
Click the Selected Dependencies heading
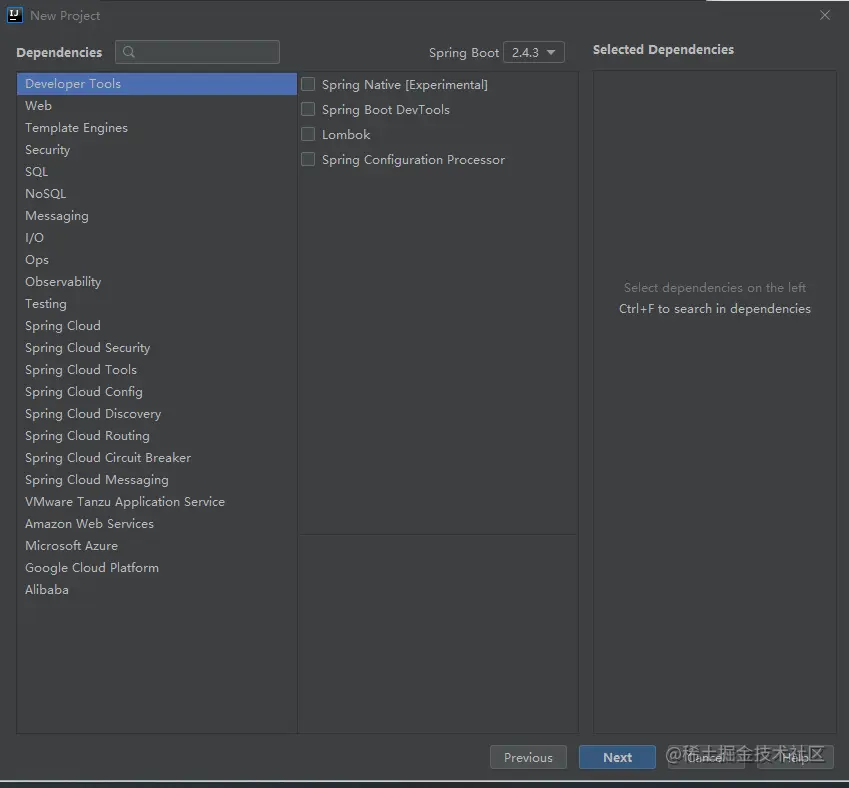[x=663, y=49]
